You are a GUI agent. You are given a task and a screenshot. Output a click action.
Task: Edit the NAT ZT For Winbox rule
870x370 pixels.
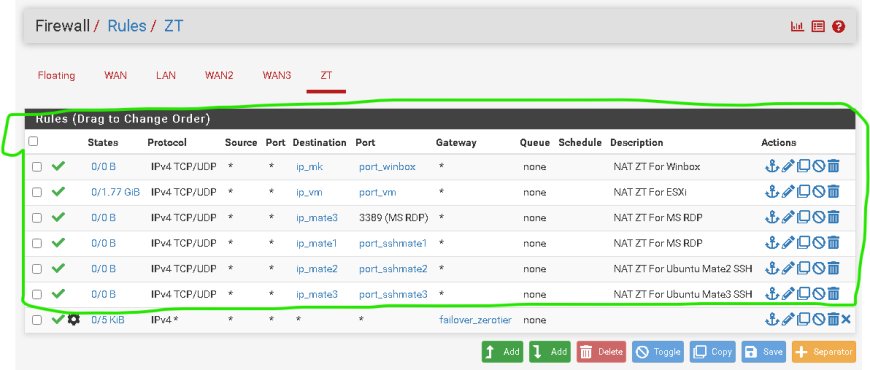[788, 166]
